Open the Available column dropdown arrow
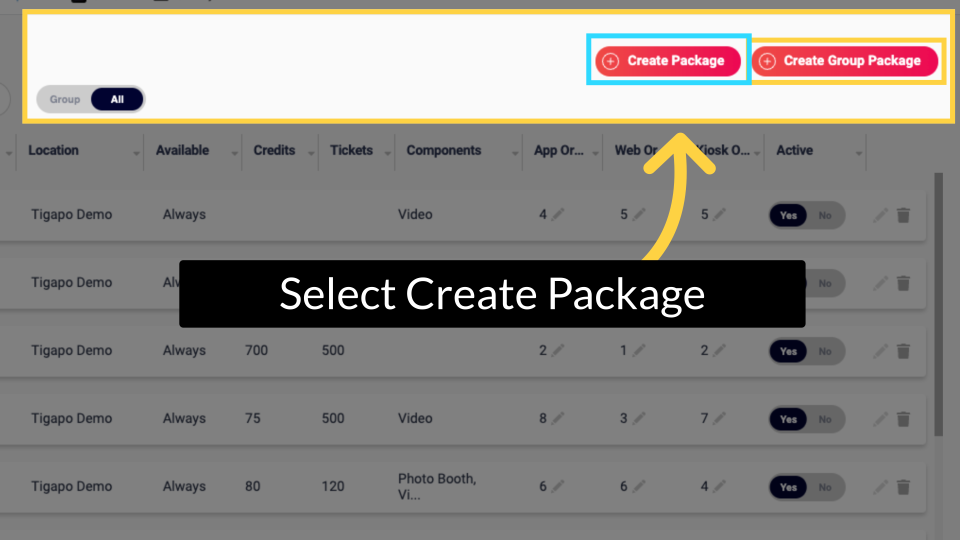This screenshot has height=540, width=960. [x=234, y=153]
